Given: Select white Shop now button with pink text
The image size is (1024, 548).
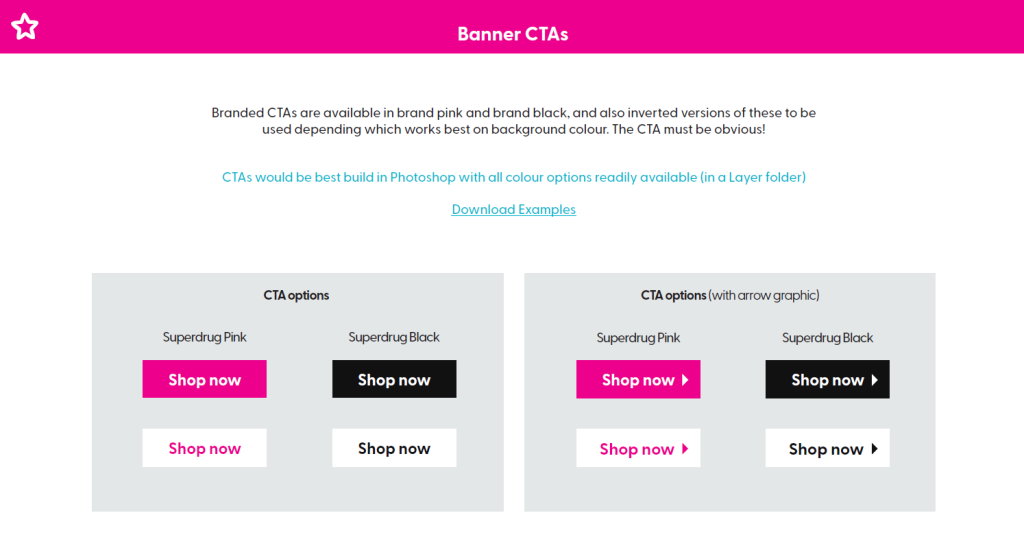Looking at the screenshot, I should tap(204, 448).
